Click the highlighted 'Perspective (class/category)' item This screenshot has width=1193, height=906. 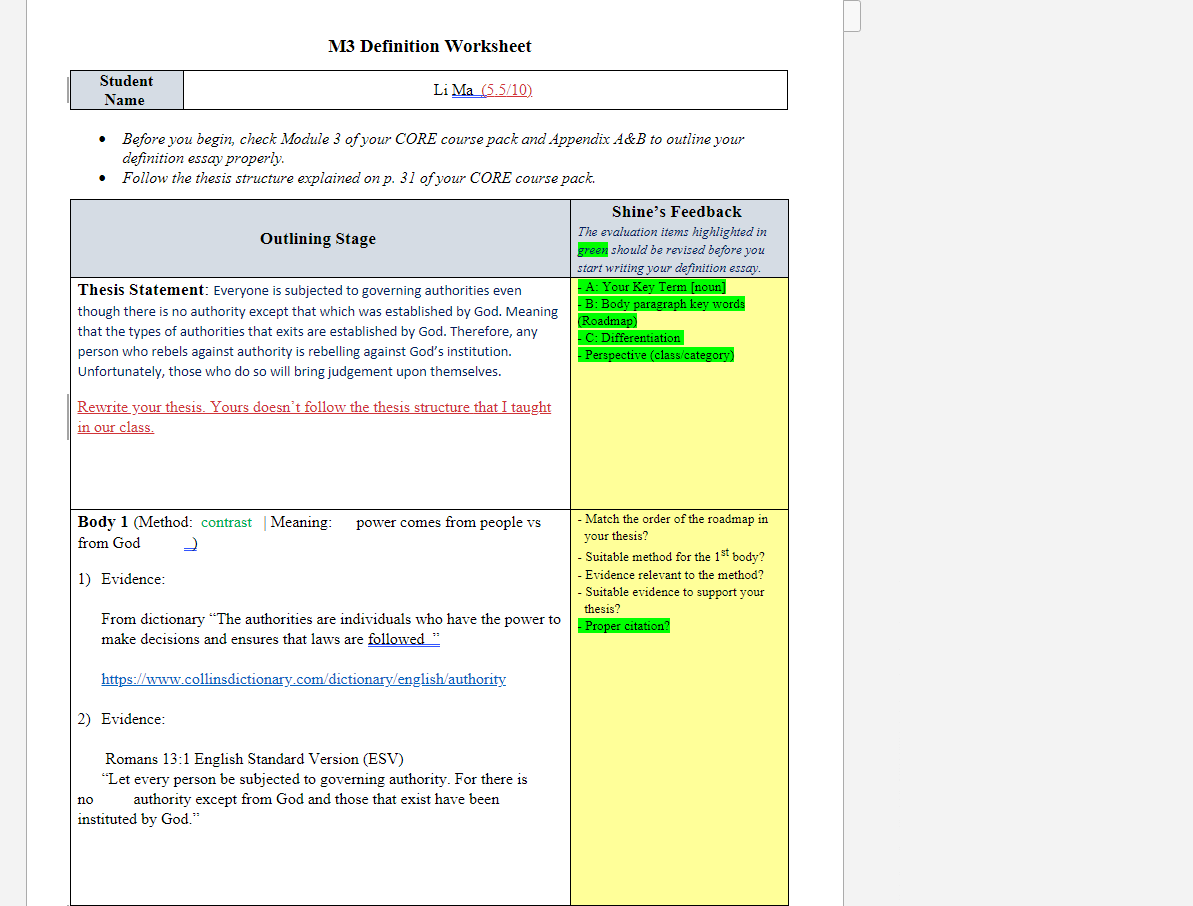[x=656, y=354]
